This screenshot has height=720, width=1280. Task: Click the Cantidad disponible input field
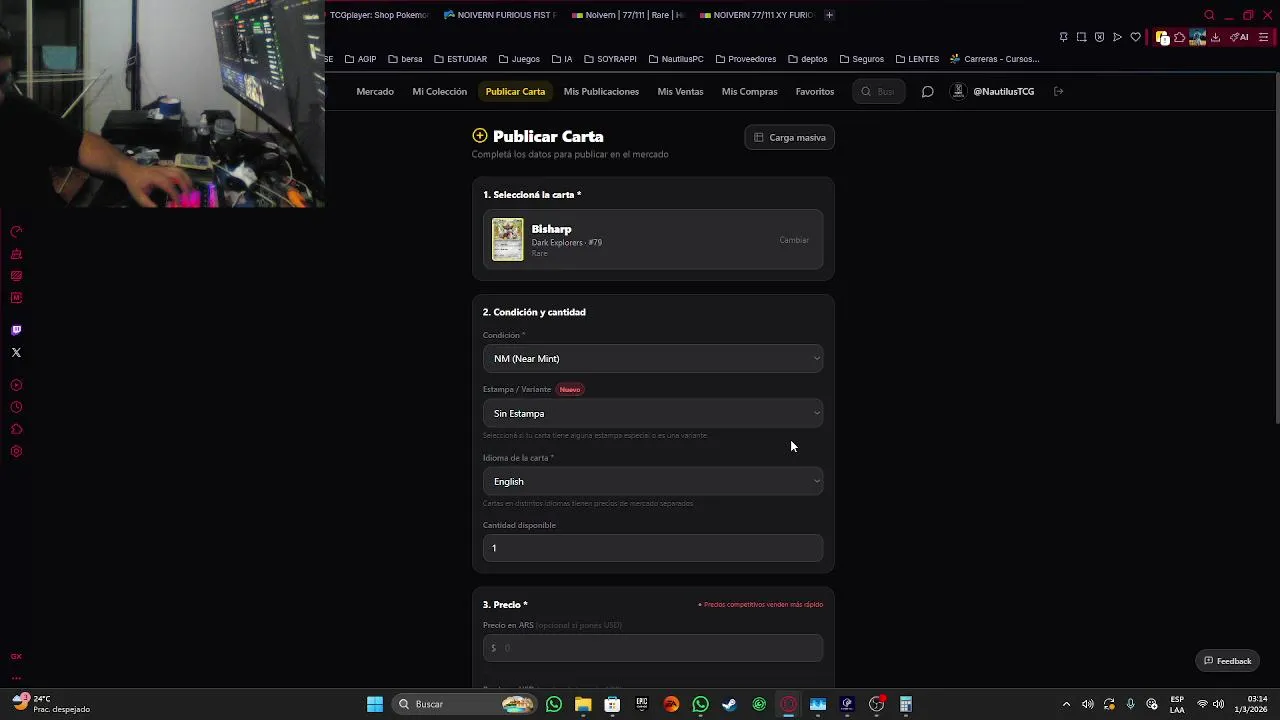653,548
